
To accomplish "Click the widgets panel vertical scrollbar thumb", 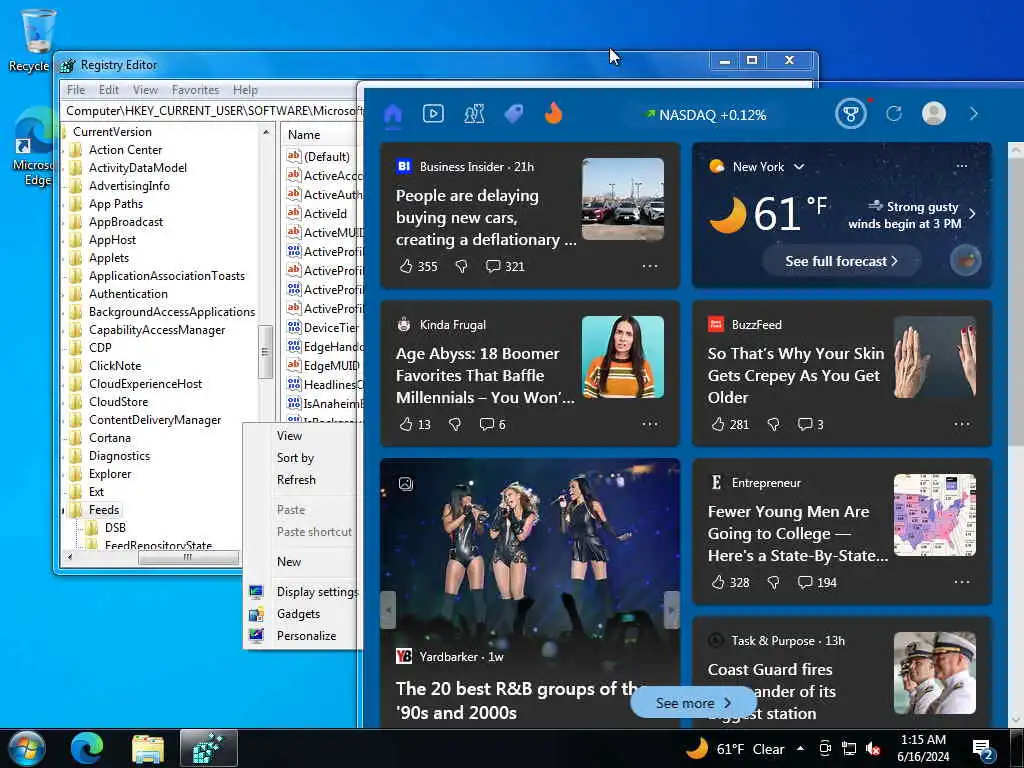I will pyautogui.click(x=1016, y=300).
